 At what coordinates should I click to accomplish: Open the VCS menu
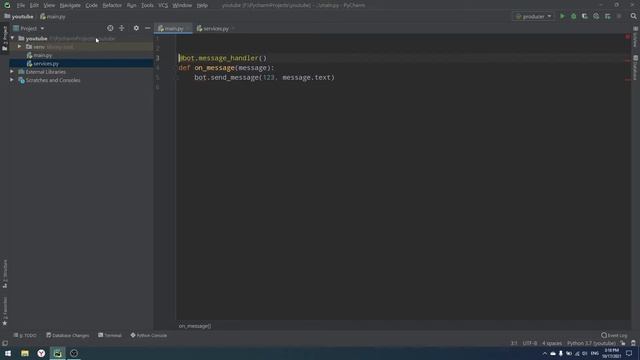pyautogui.click(x=163, y=5)
